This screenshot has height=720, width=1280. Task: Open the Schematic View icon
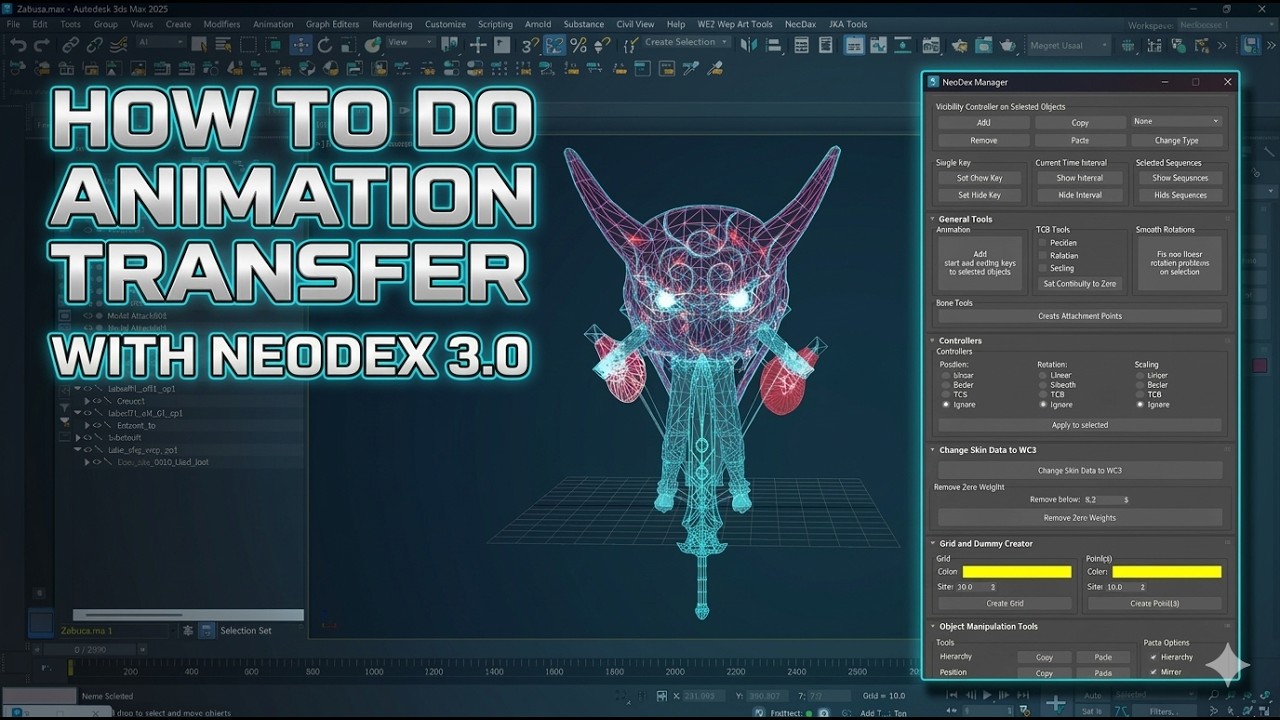click(903, 45)
